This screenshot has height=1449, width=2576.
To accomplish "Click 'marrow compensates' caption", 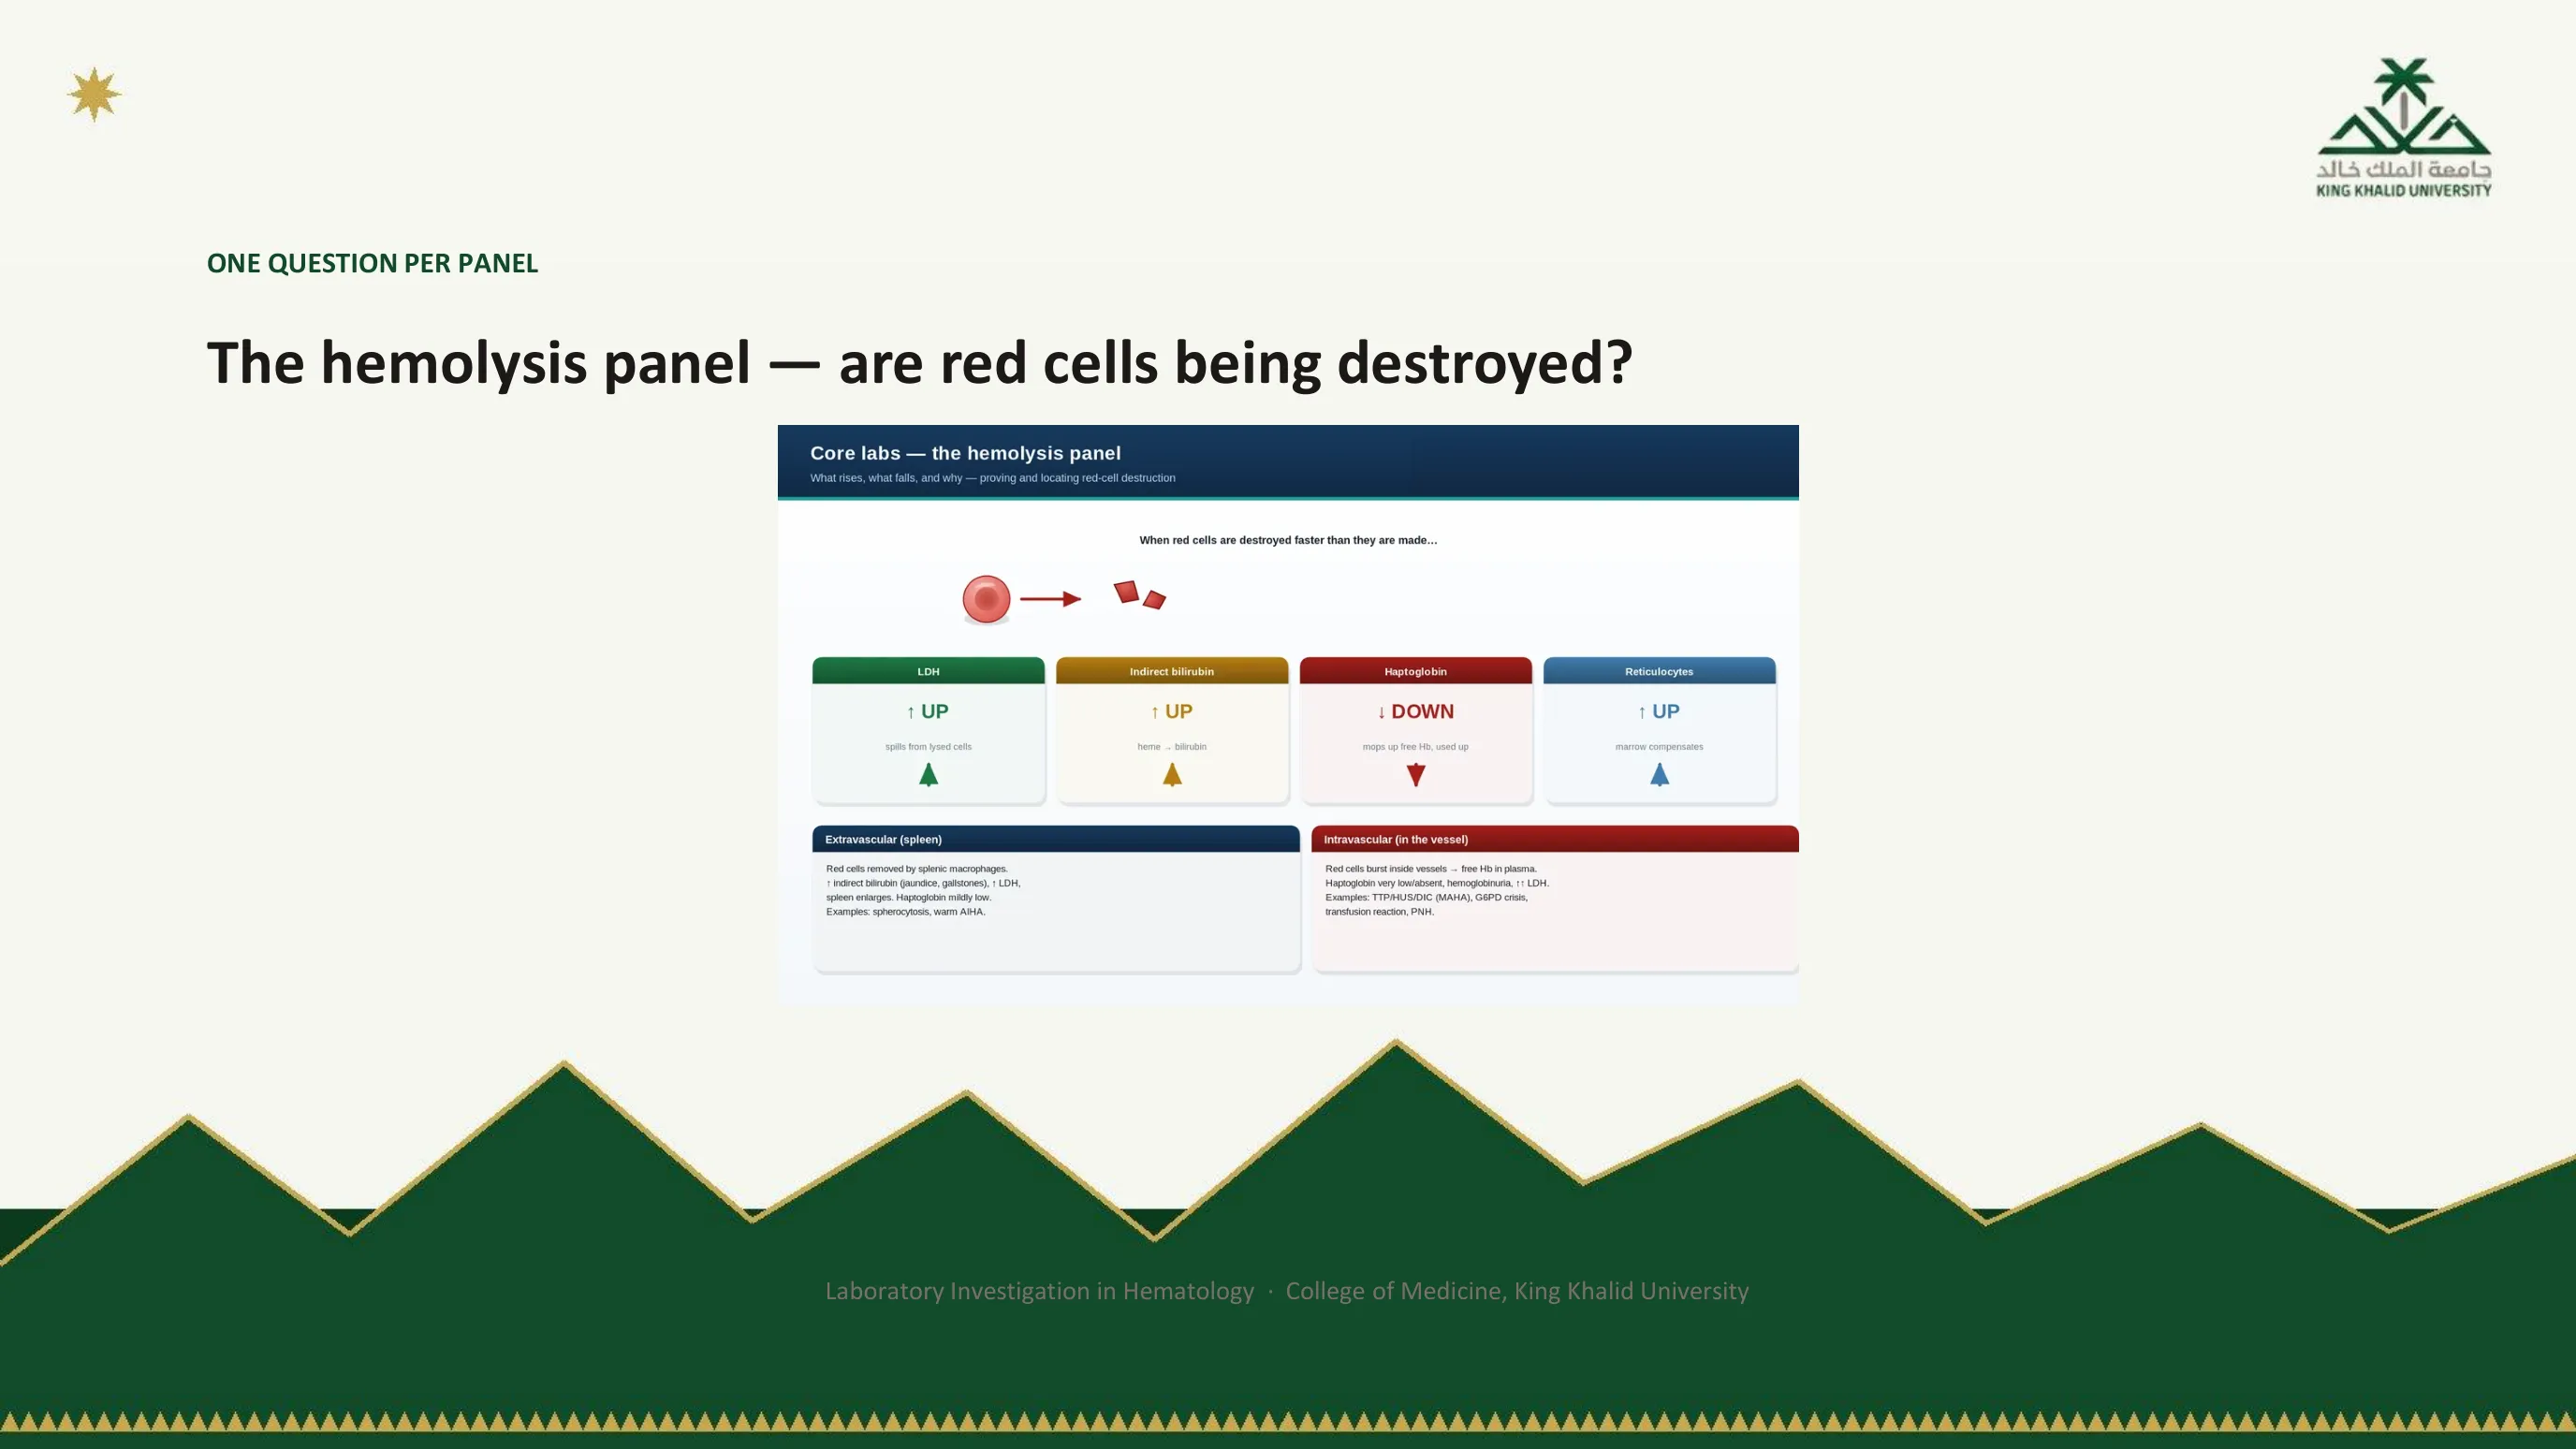I will point(1659,747).
